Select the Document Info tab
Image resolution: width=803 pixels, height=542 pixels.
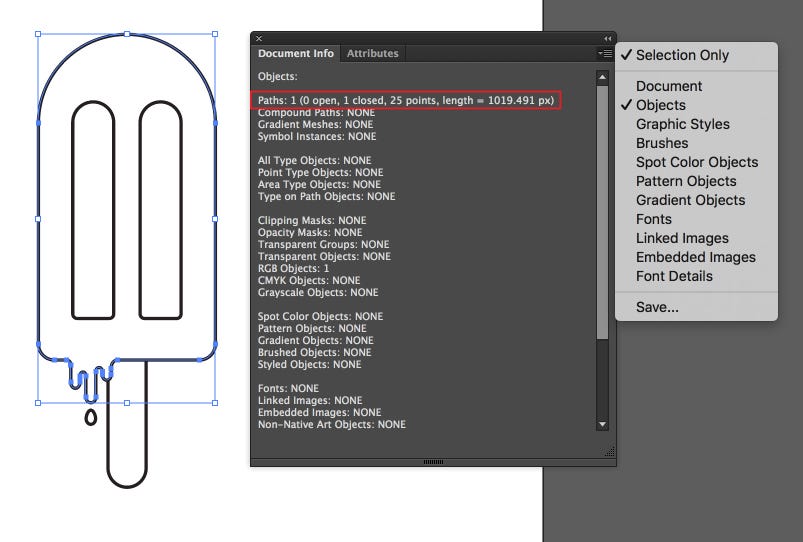pyautogui.click(x=295, y=53)
